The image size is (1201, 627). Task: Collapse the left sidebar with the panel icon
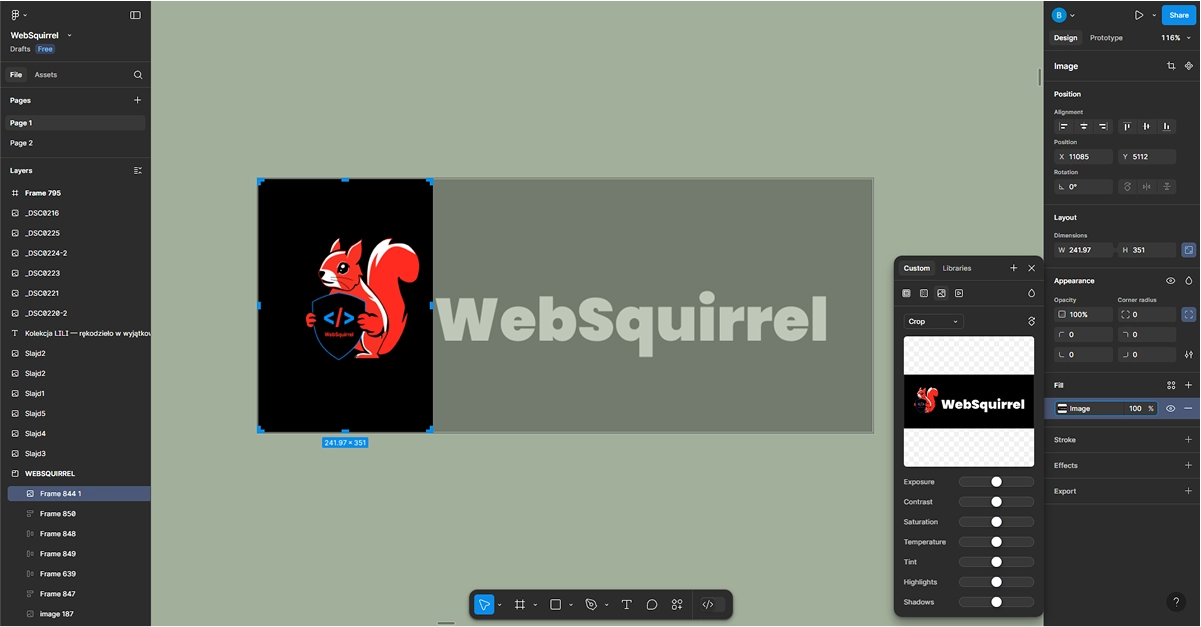pyautogui.click(x=136, y=15)
